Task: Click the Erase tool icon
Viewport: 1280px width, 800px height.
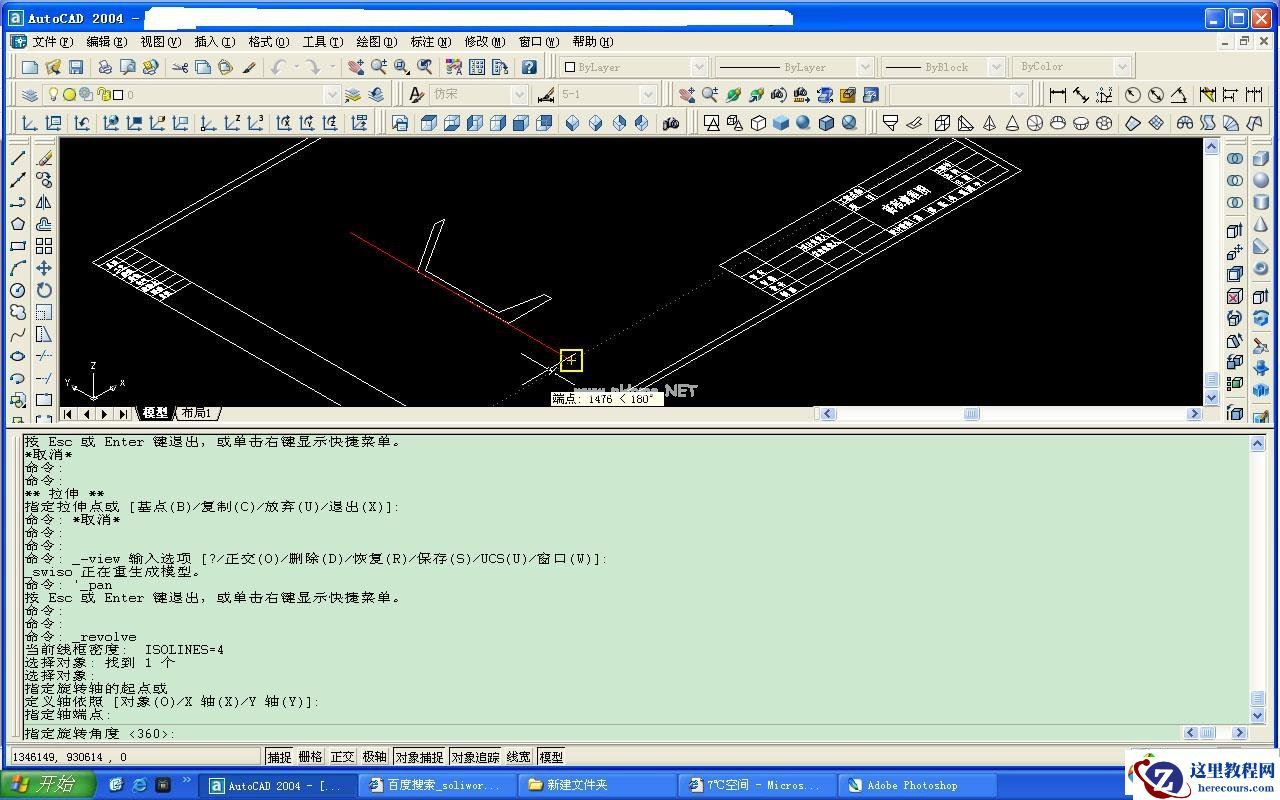Action: tap(44, 158)
